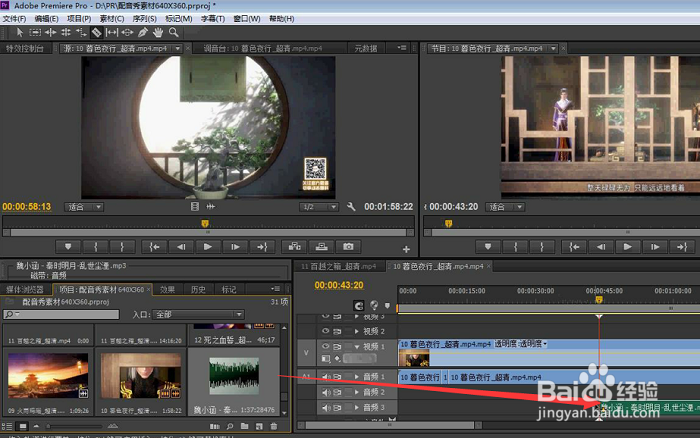
Task: Click Automate to Sequence icon
Action: point(215,426)
